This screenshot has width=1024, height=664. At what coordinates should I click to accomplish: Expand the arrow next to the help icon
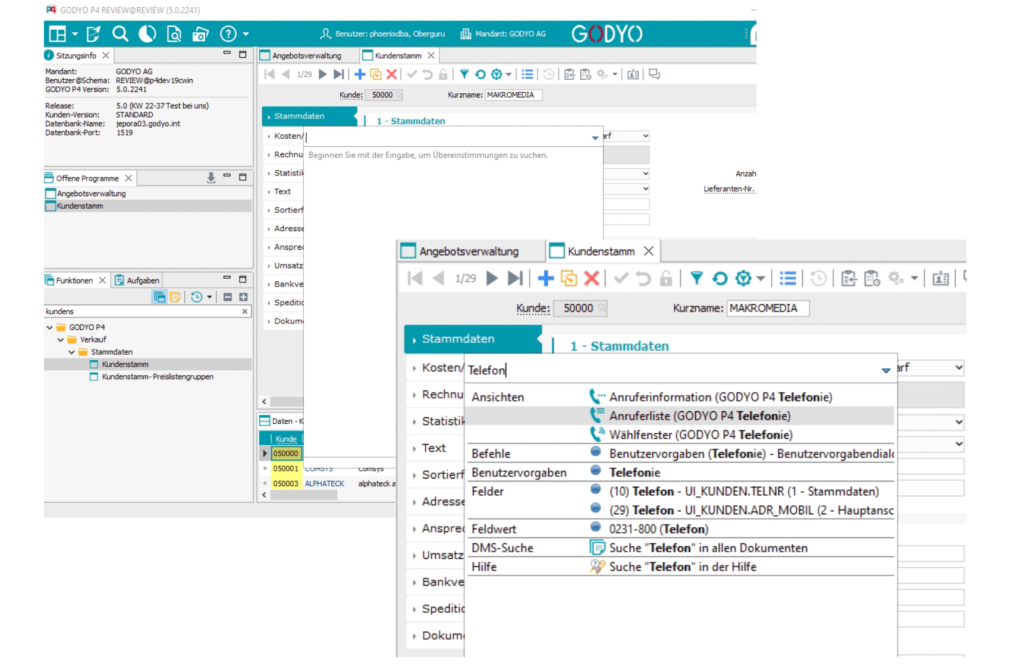click(246, 34)
